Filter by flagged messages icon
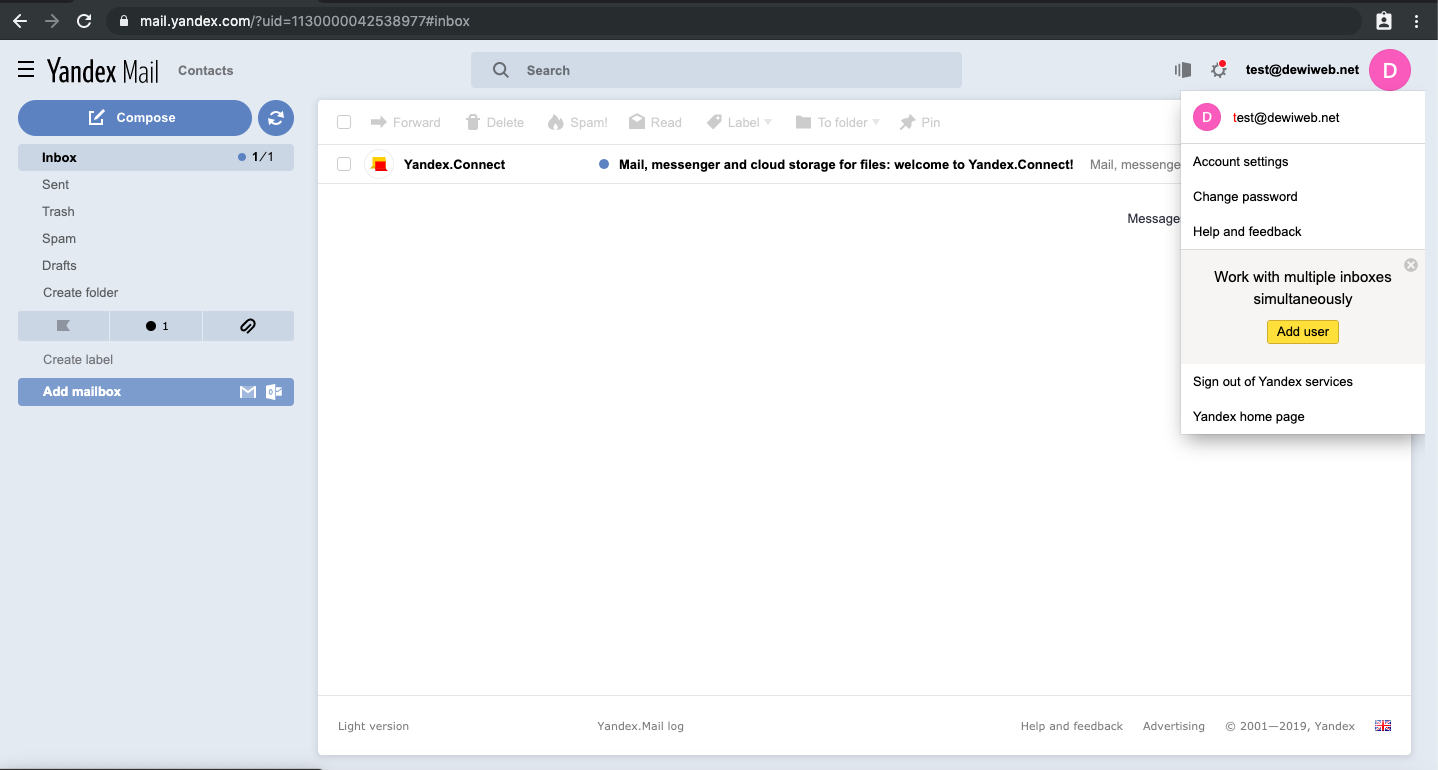Screen dimensions: 1438x770 [63, 326]
